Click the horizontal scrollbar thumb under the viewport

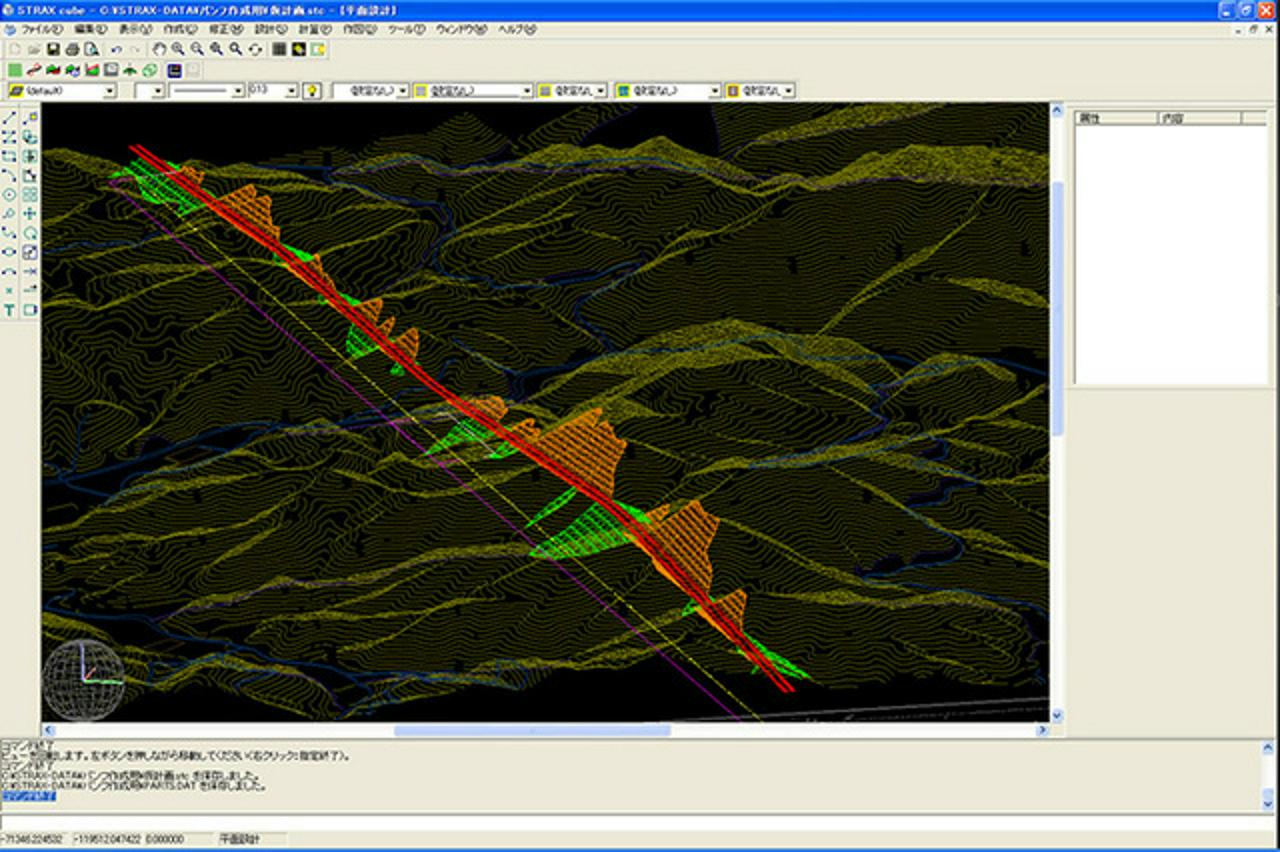531,731
